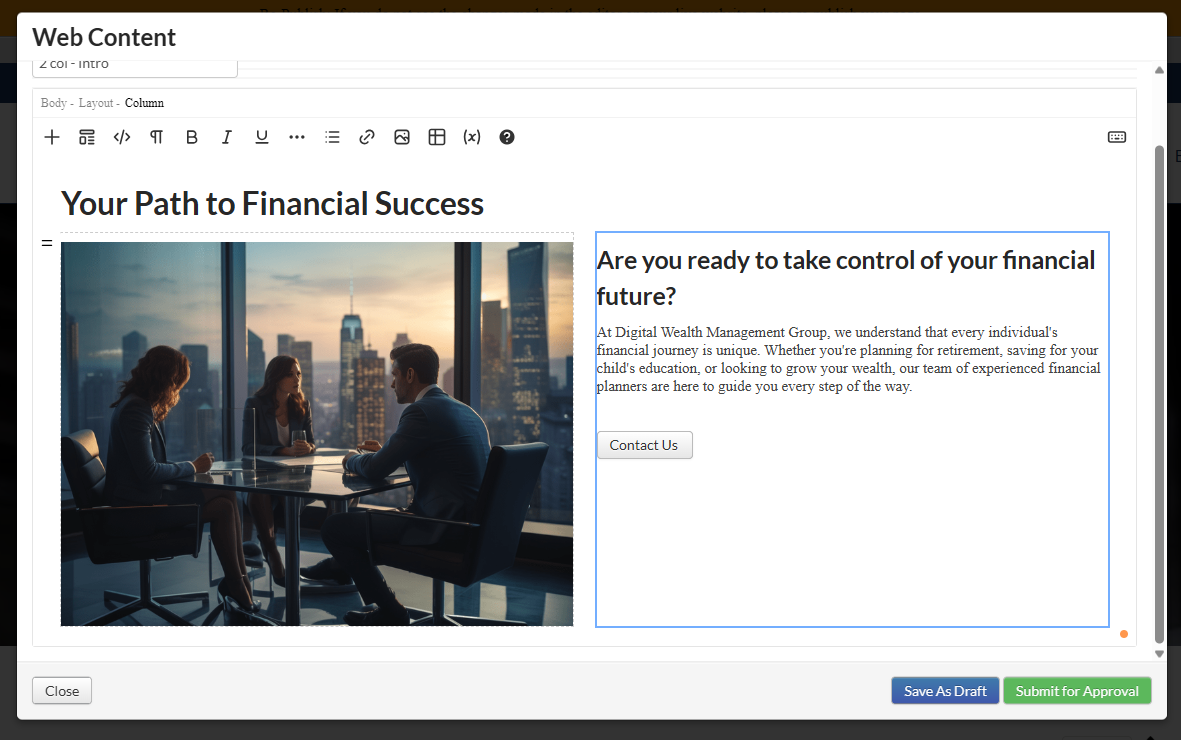Toggle italic formatting
The height and width of the screenshot is (740, 1181).
click(x=227, y=137)
